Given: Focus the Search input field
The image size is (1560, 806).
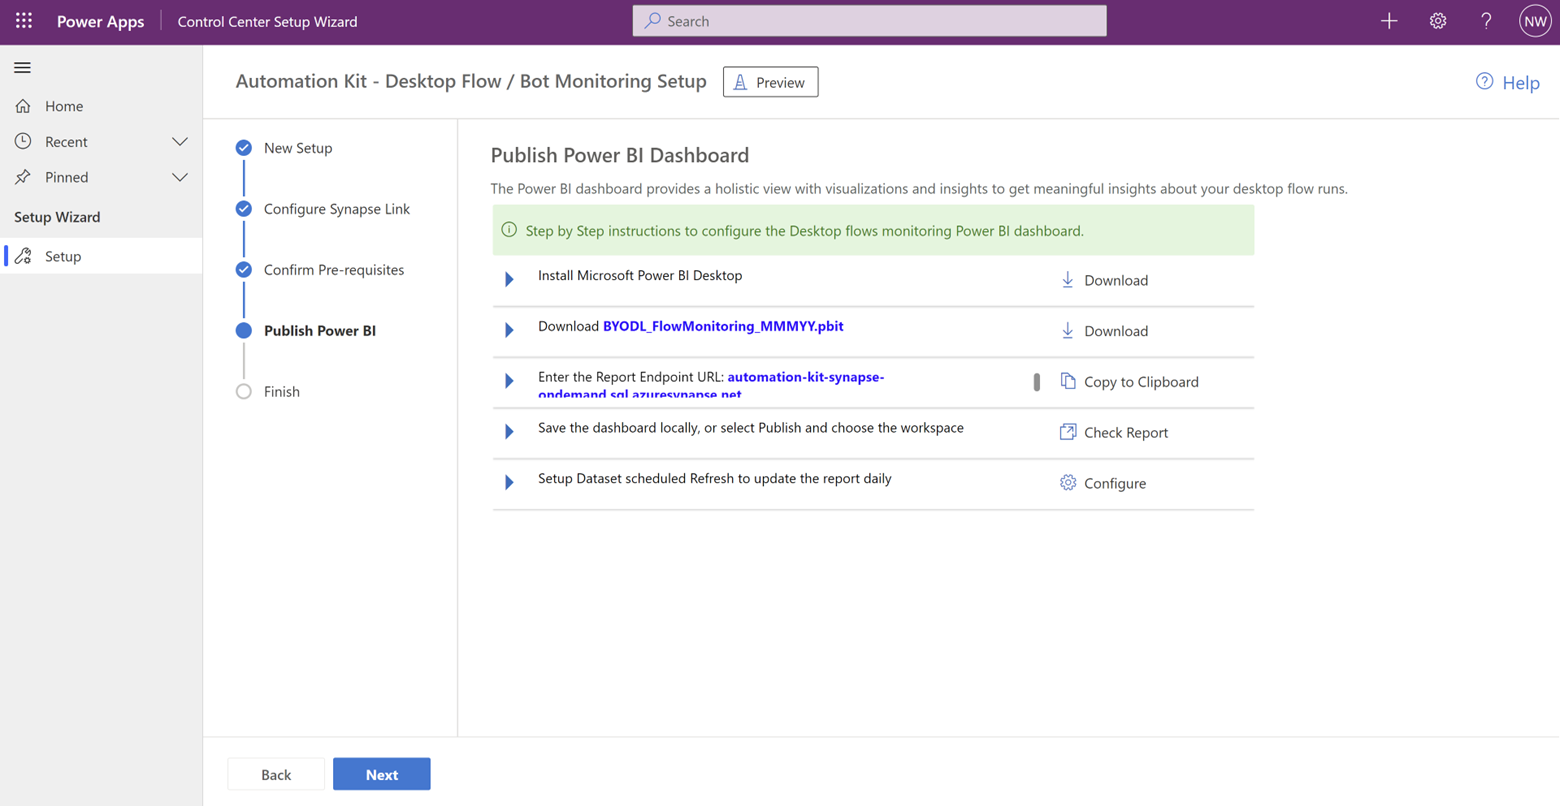Looking at the screenshot, I should [x=869, y=21].
